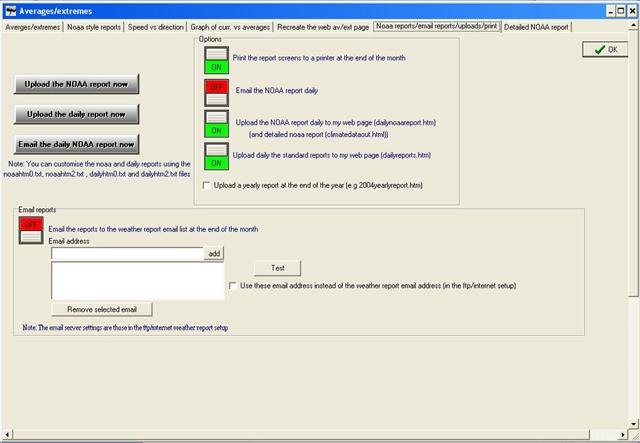Viewport: 640px width, 443px height.
Task: Switch to the Noaa style reports tab
Action: click(x=94, y=26)
